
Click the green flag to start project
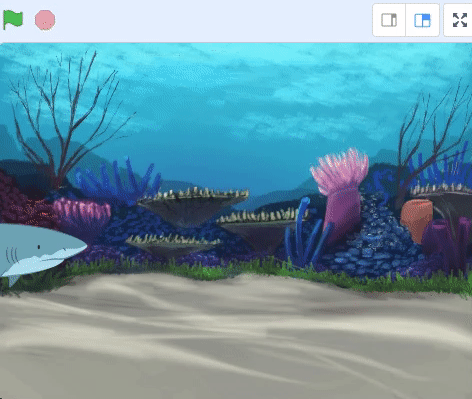click(x=13, y=20)
